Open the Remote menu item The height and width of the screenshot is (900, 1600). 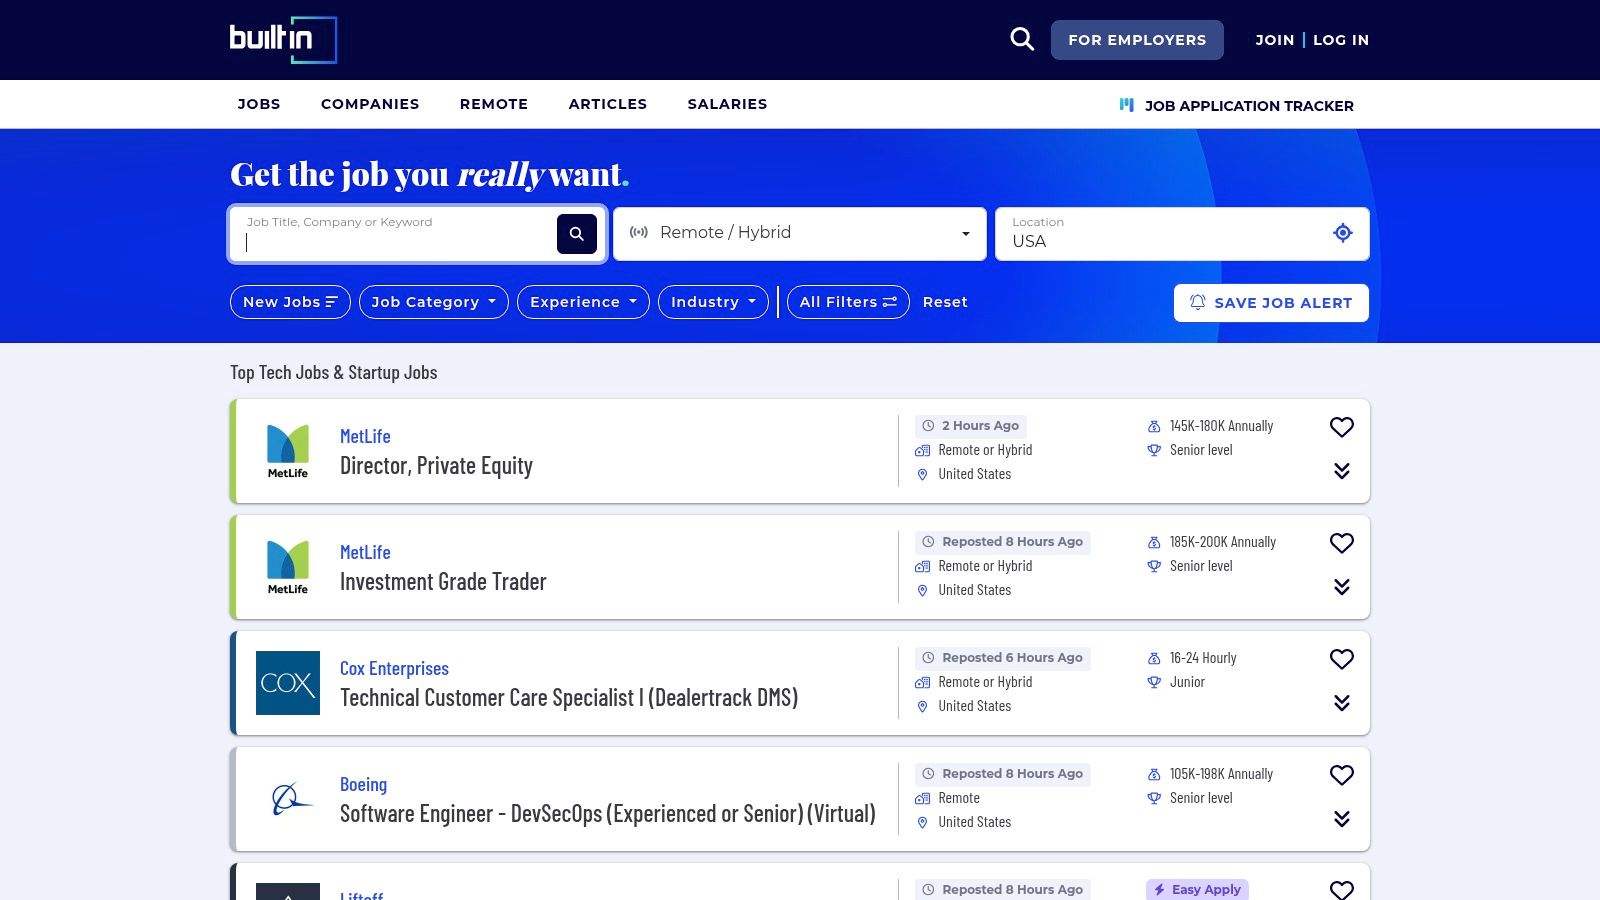[x=494, y=104]
